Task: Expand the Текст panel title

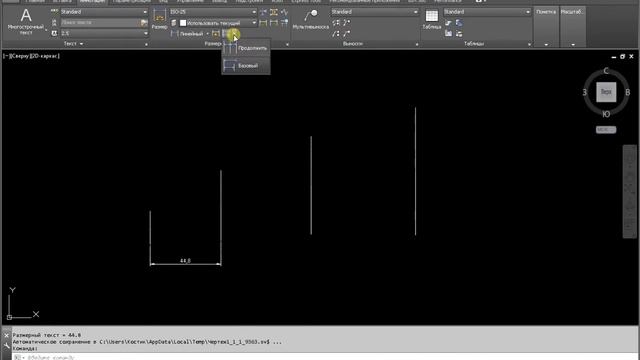Action: 73,44
